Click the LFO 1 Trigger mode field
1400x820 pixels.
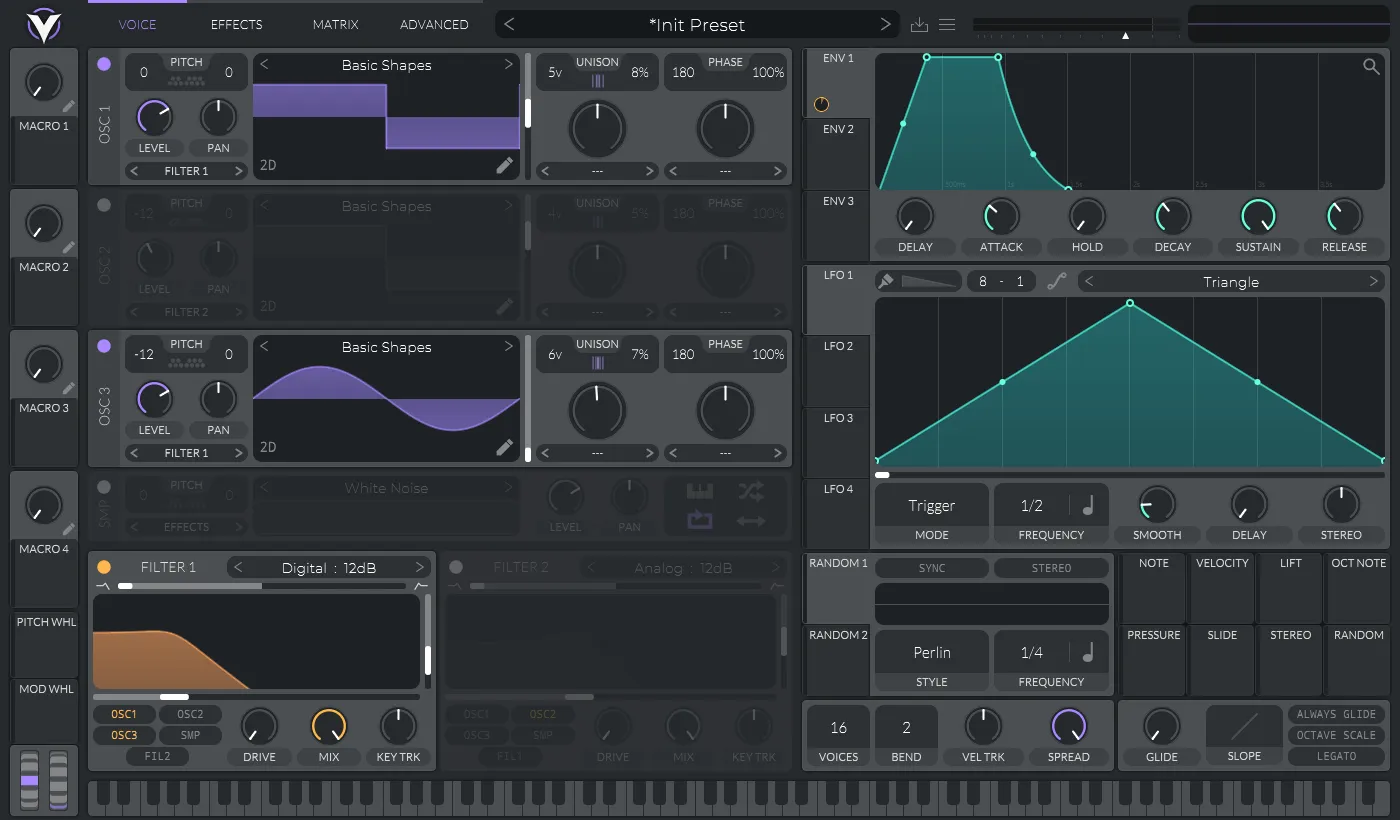pyautogui.click(x=931, y=506)
